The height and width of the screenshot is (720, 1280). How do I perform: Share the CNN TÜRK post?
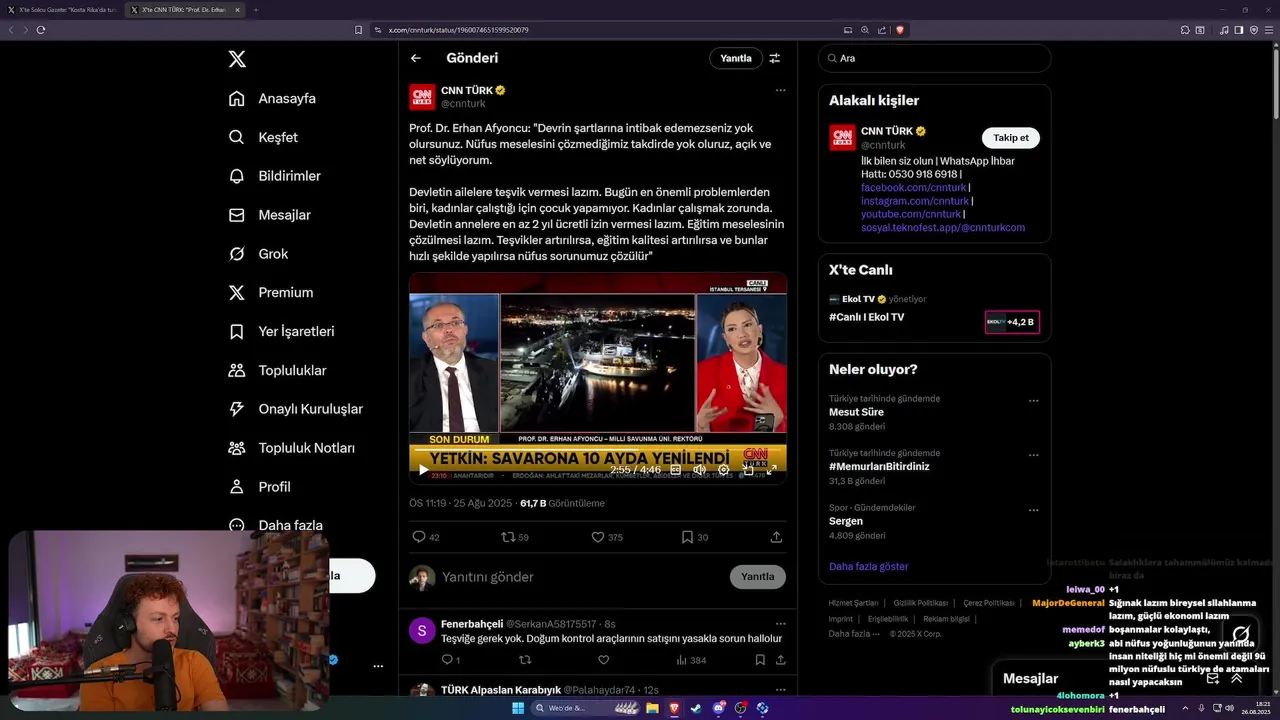pos(776,537)
